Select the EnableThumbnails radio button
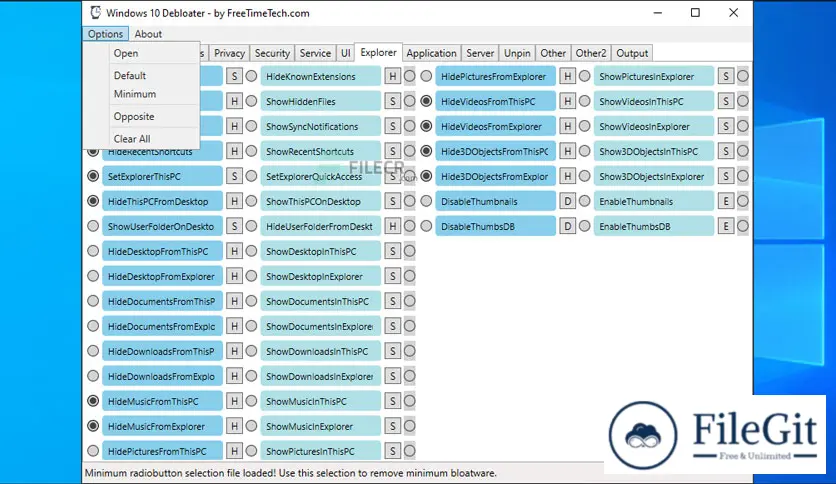 [x=584, y=201]
